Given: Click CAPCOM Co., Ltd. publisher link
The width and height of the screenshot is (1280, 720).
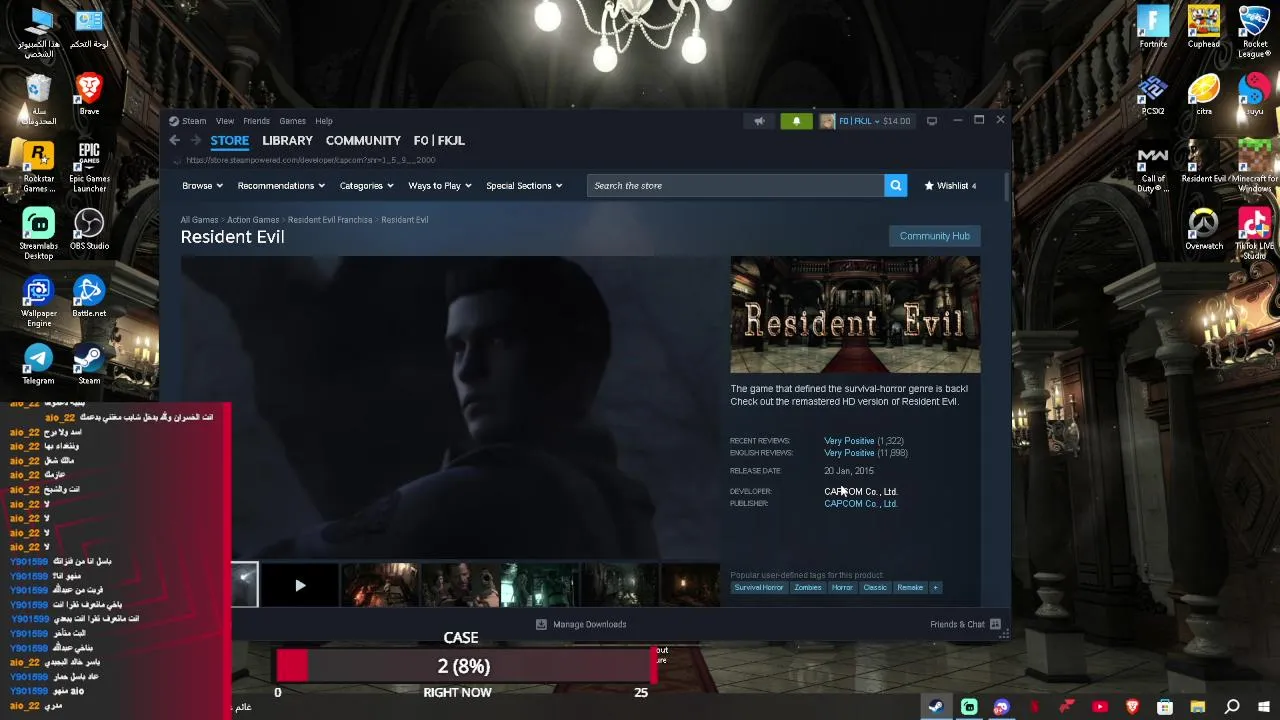Looking at the screenshot, I should tap(861, 503).
